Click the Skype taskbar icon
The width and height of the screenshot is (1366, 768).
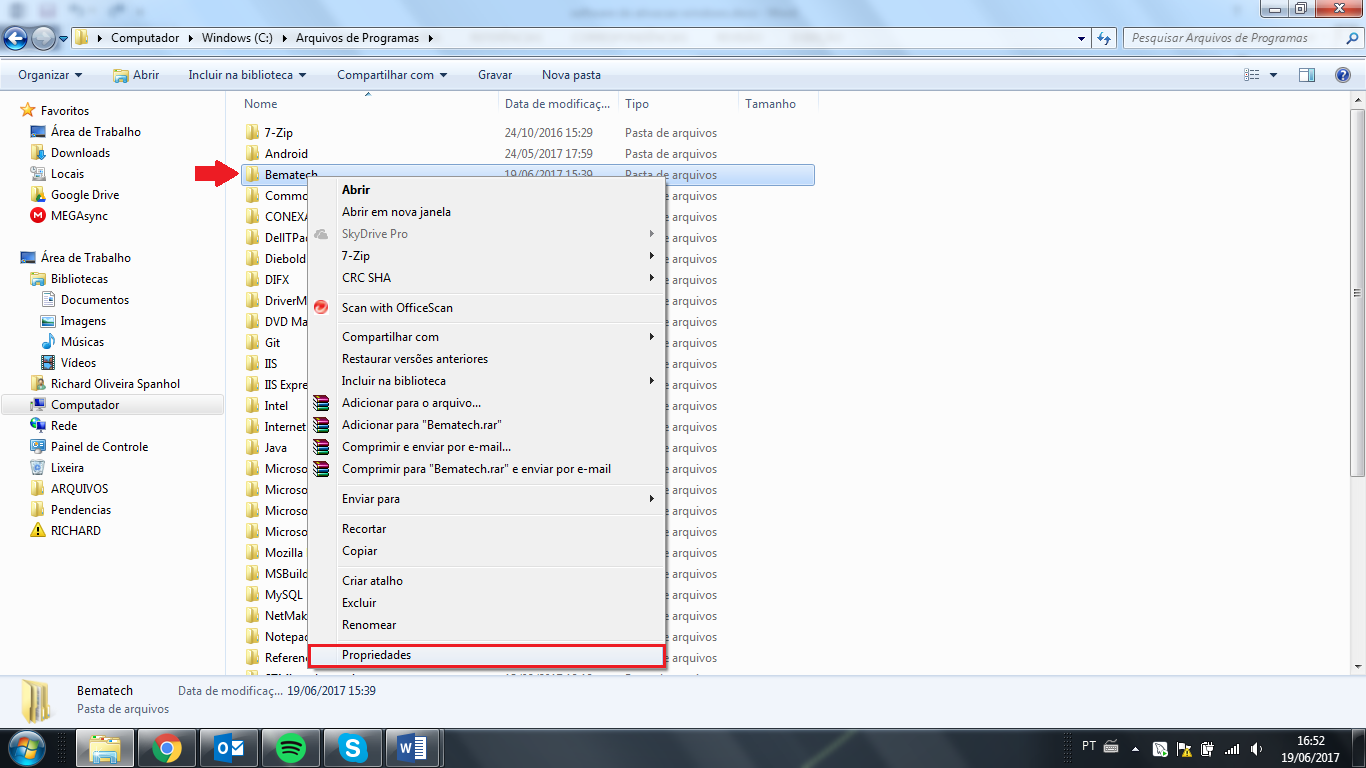point(352,748)
